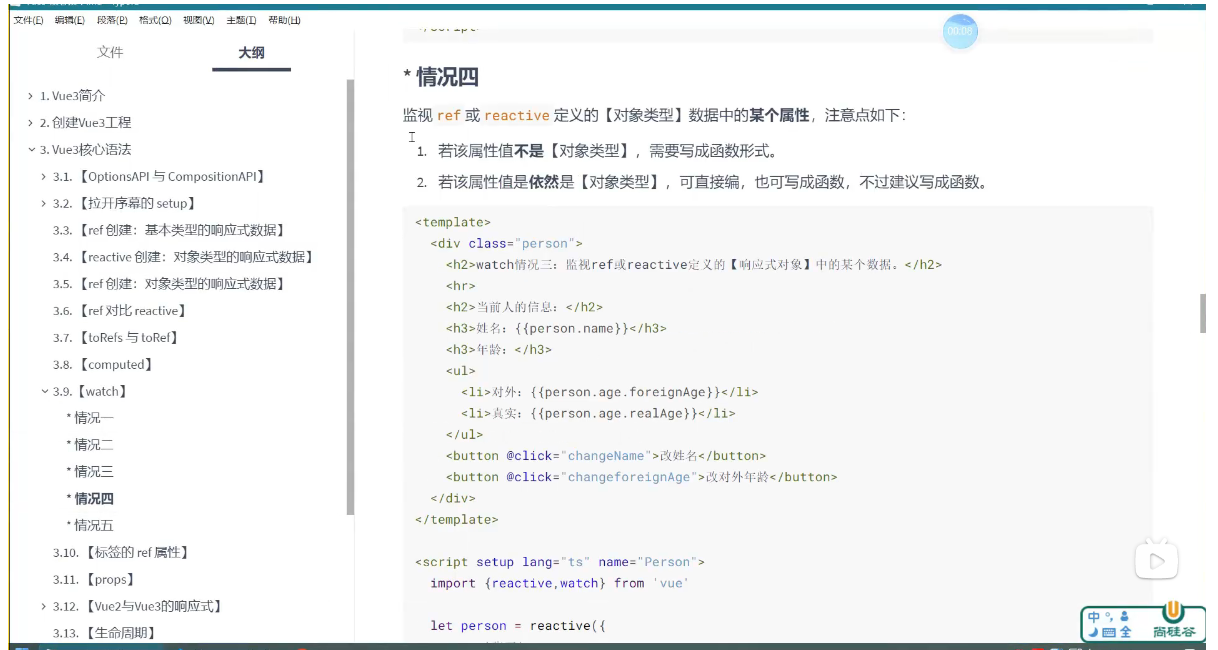The height and width of the screenshot is (650, 1218).
Task: Select 情况二 in the outline
Action: (90, 445)
